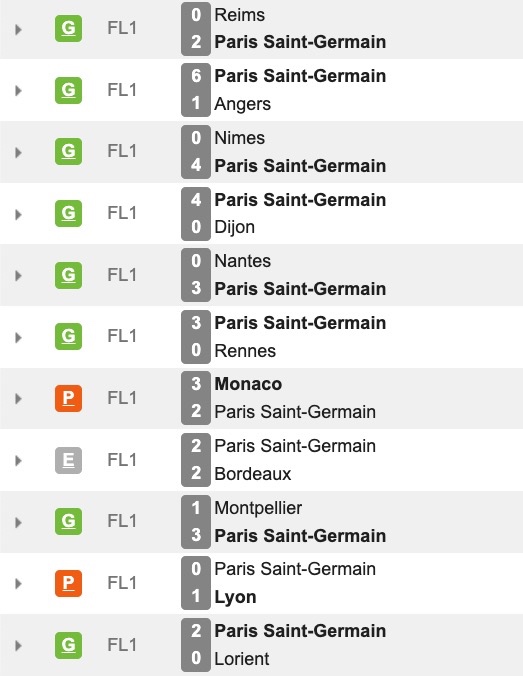Image resolution: width=523 pixels, height=676 pixels.
Task: Click the green G badge for Dijon match
Action: (68, 213)
